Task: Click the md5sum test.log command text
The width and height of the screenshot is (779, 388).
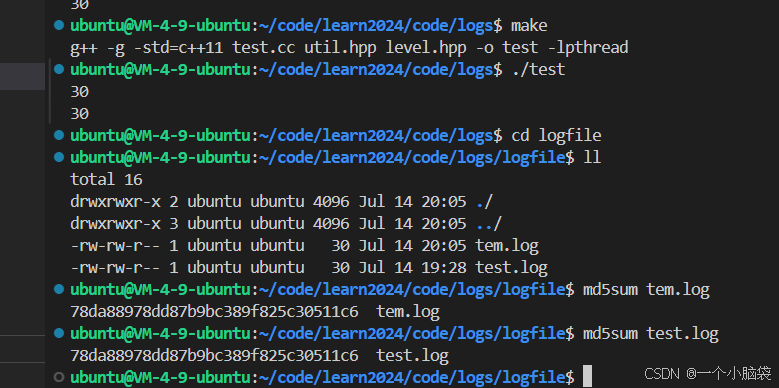Action: coord(651,334)
